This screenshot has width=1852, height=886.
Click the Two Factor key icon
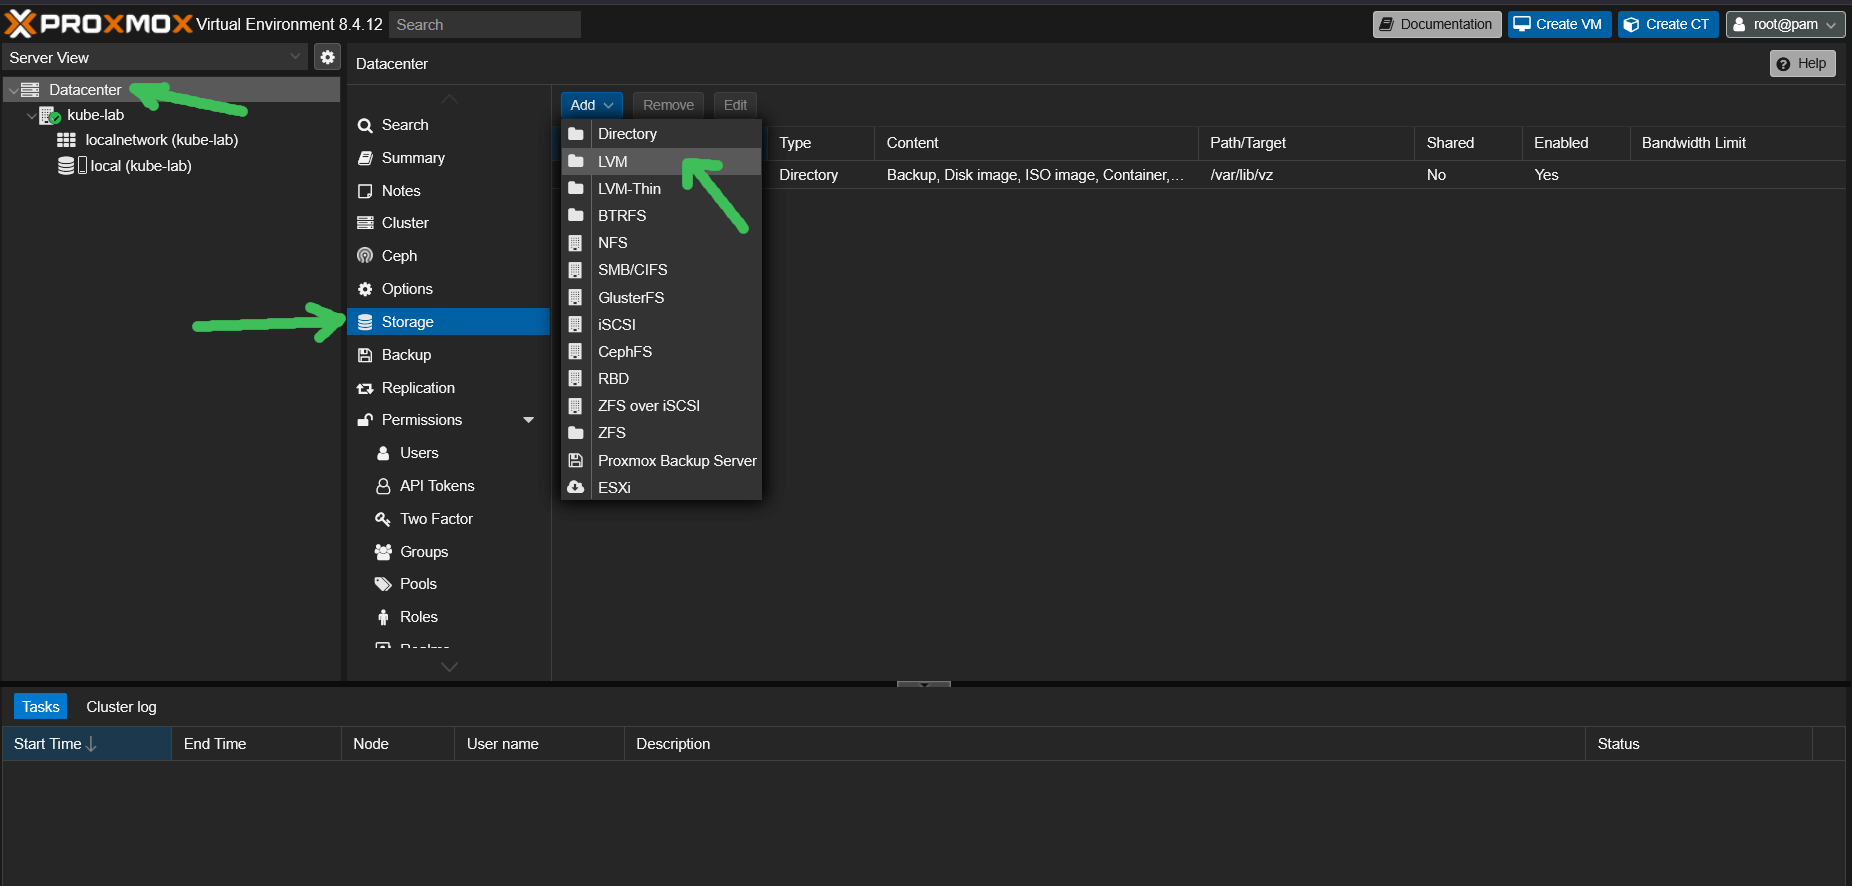point(383,519)
